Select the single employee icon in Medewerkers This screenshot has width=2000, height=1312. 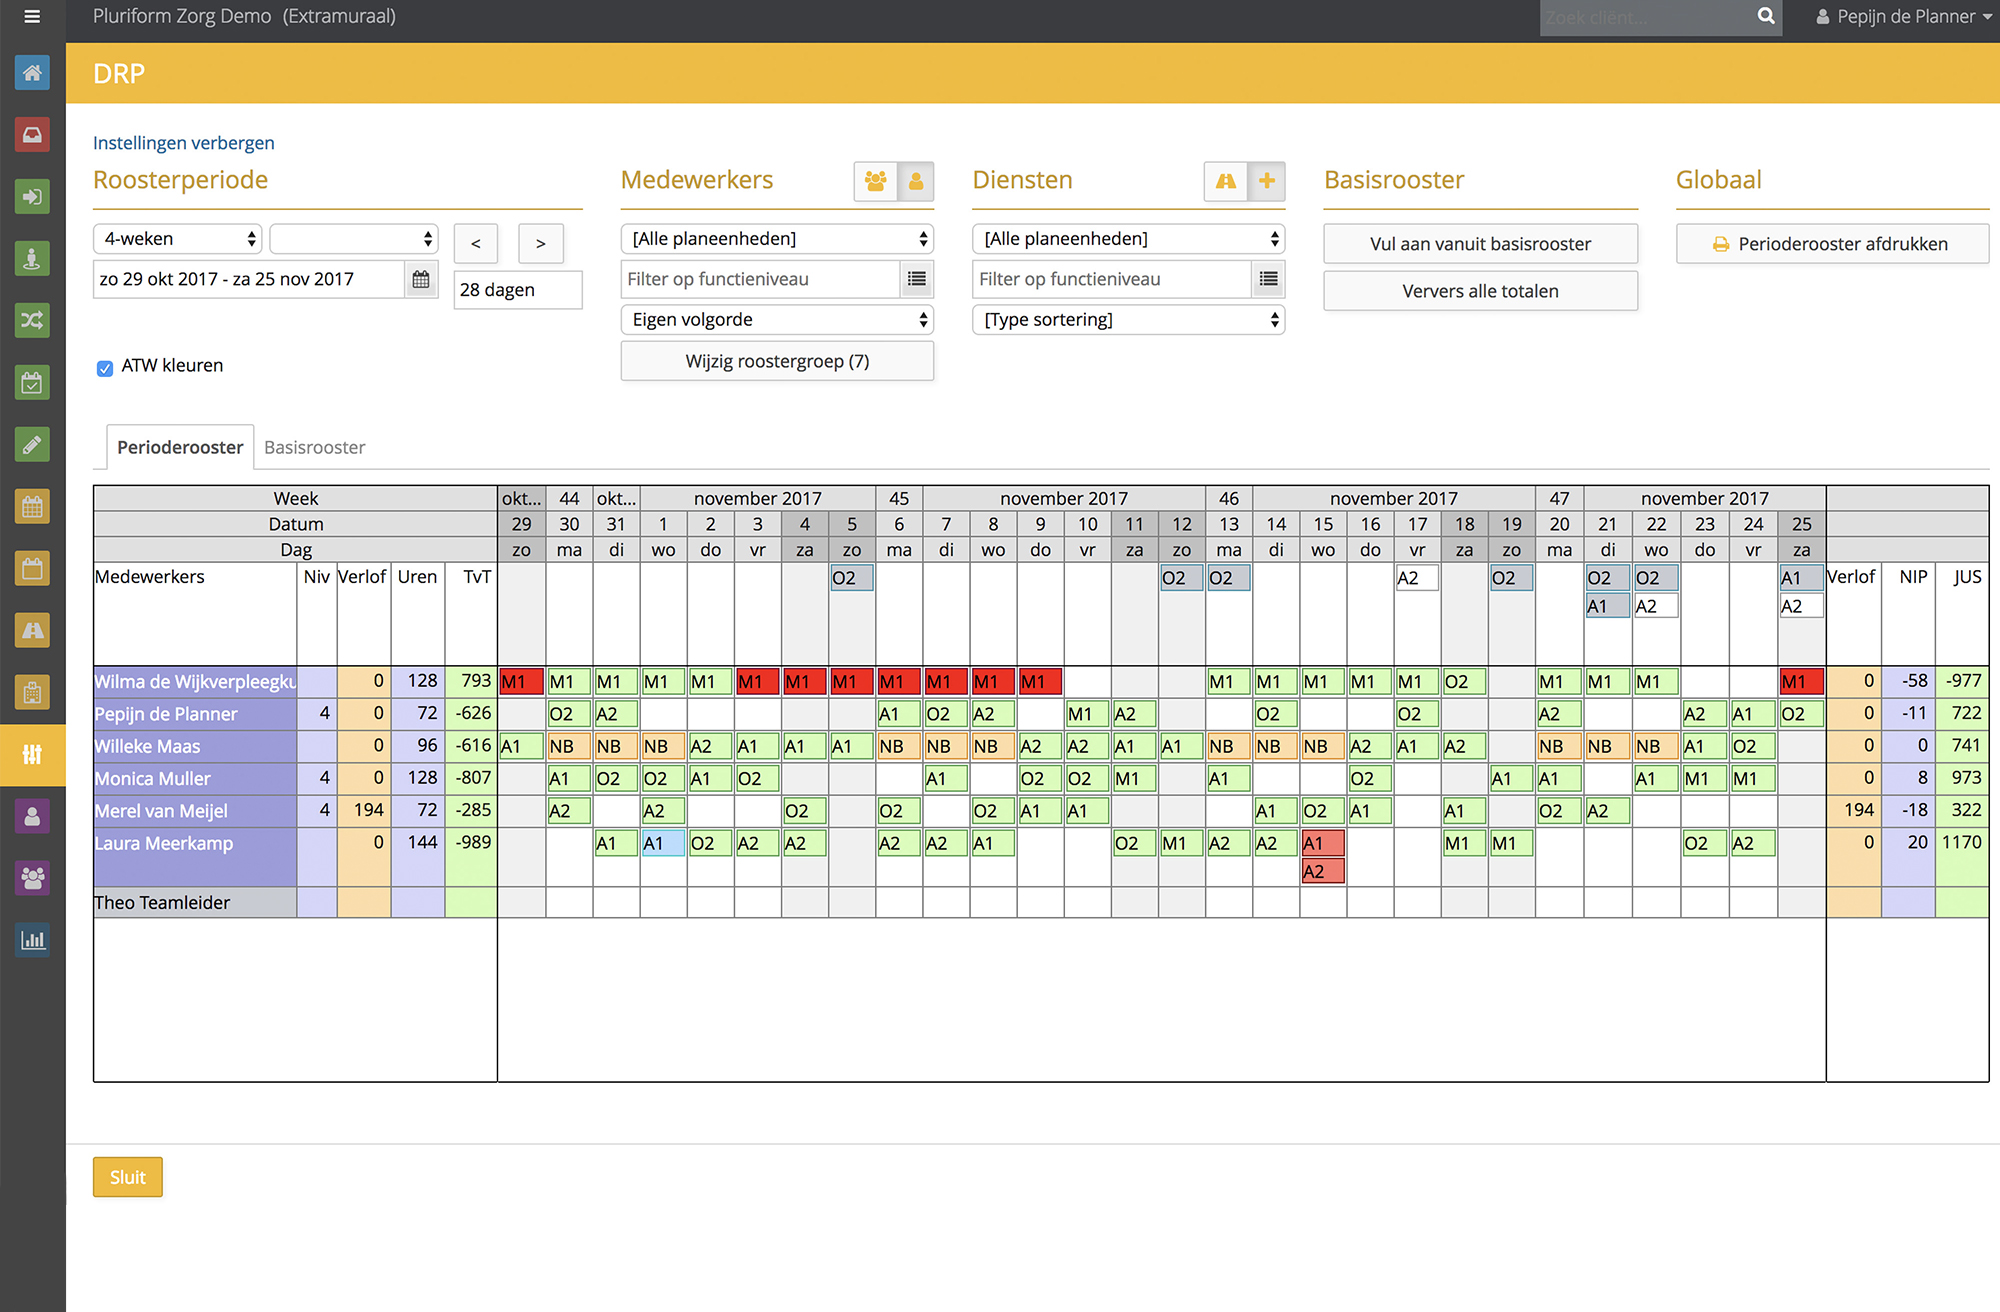[915, 181]
